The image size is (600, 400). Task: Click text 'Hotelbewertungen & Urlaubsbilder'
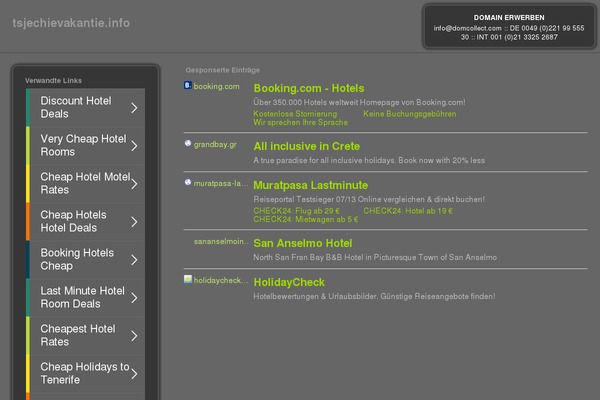point(313,296)
